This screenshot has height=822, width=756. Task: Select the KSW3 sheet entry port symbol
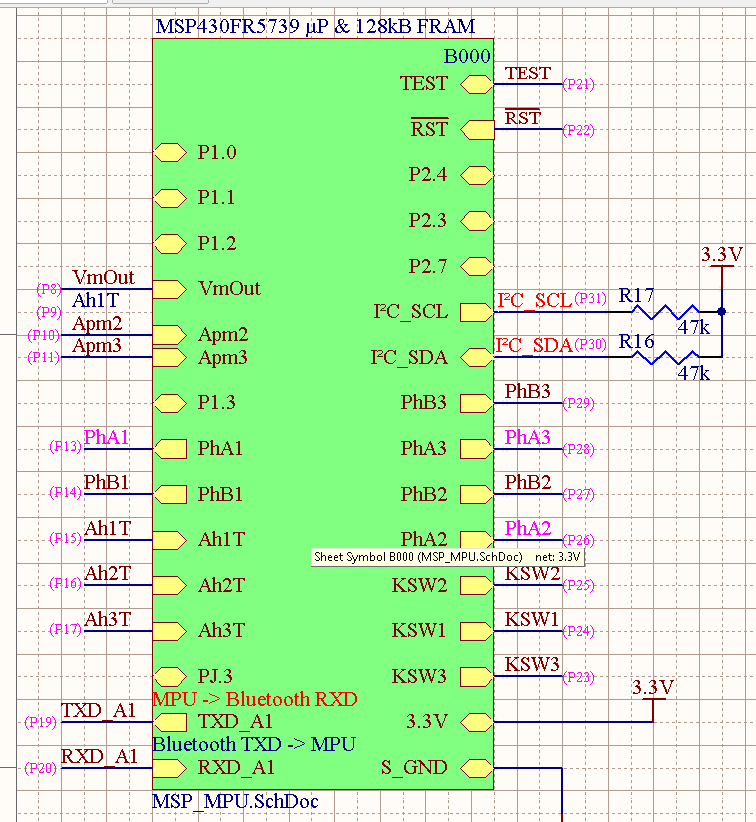point(477,676)
